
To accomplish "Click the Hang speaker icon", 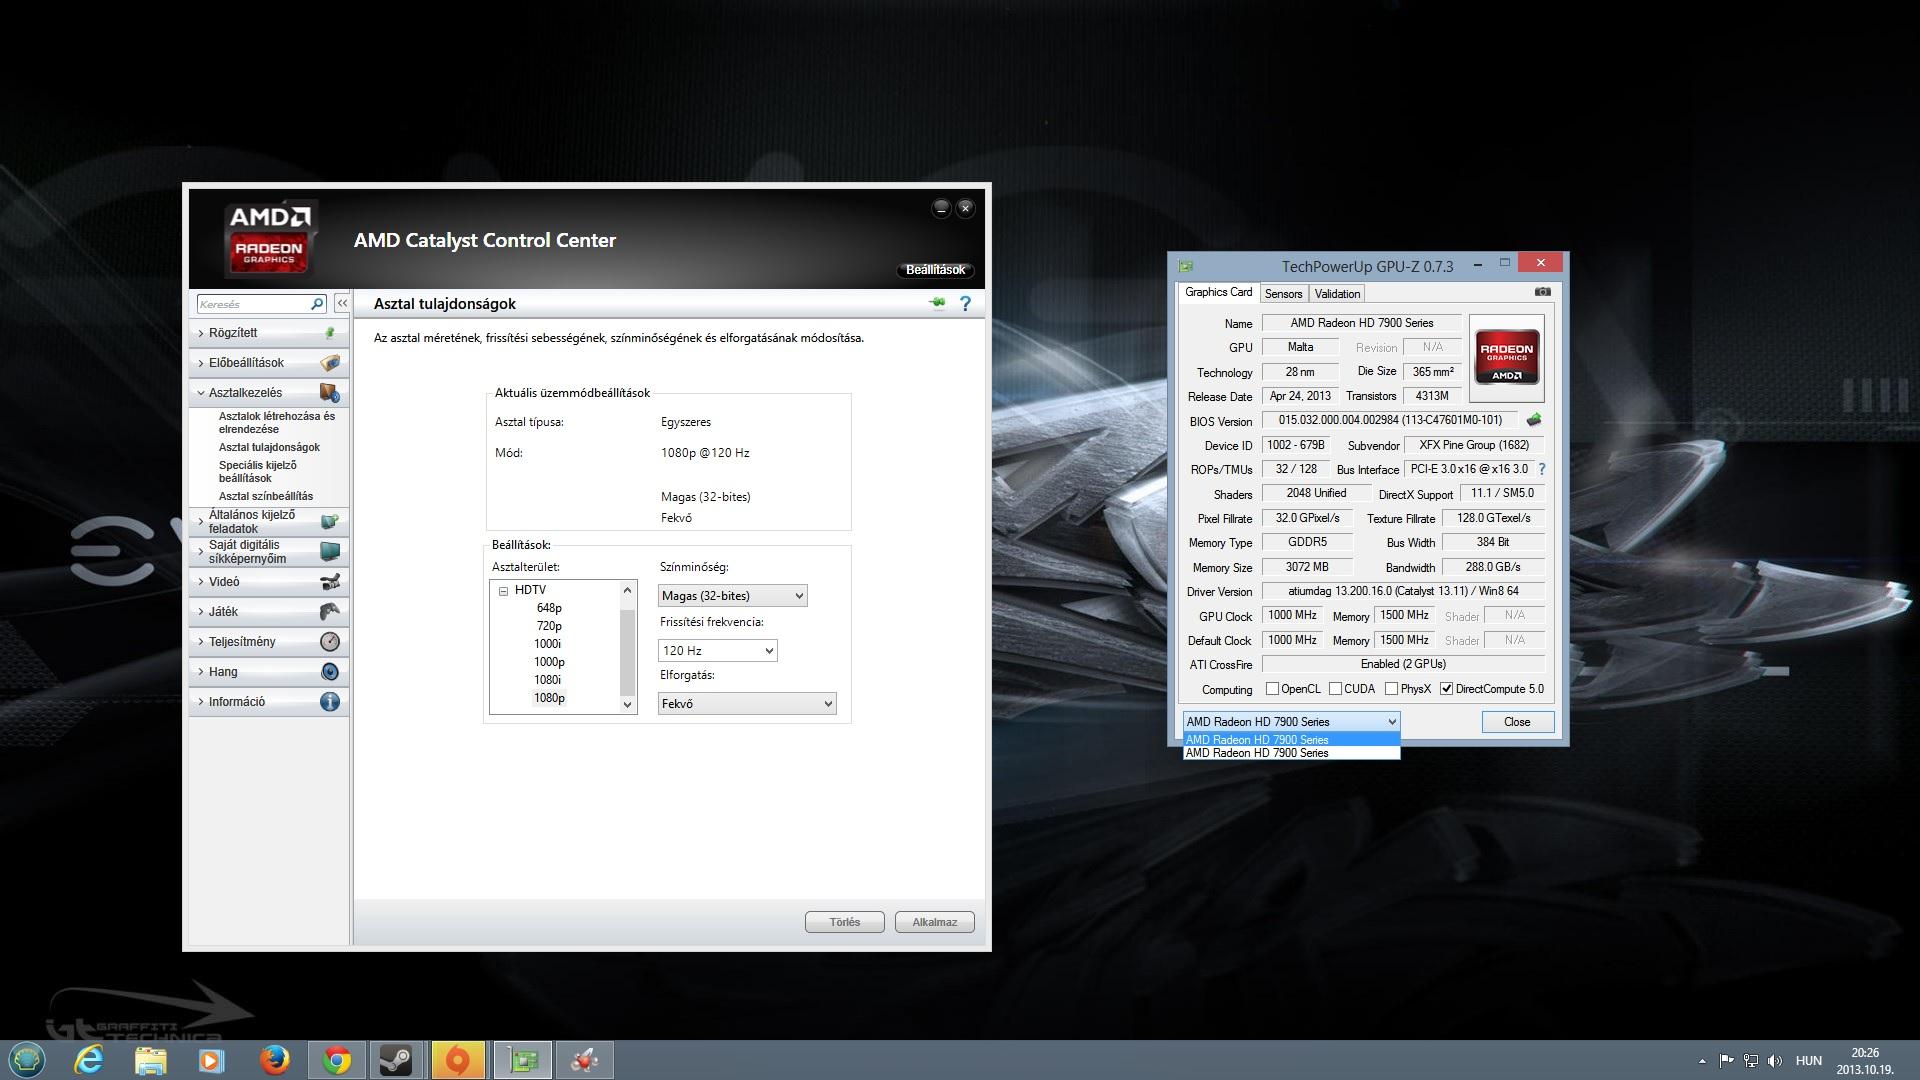I will [330, 672].
